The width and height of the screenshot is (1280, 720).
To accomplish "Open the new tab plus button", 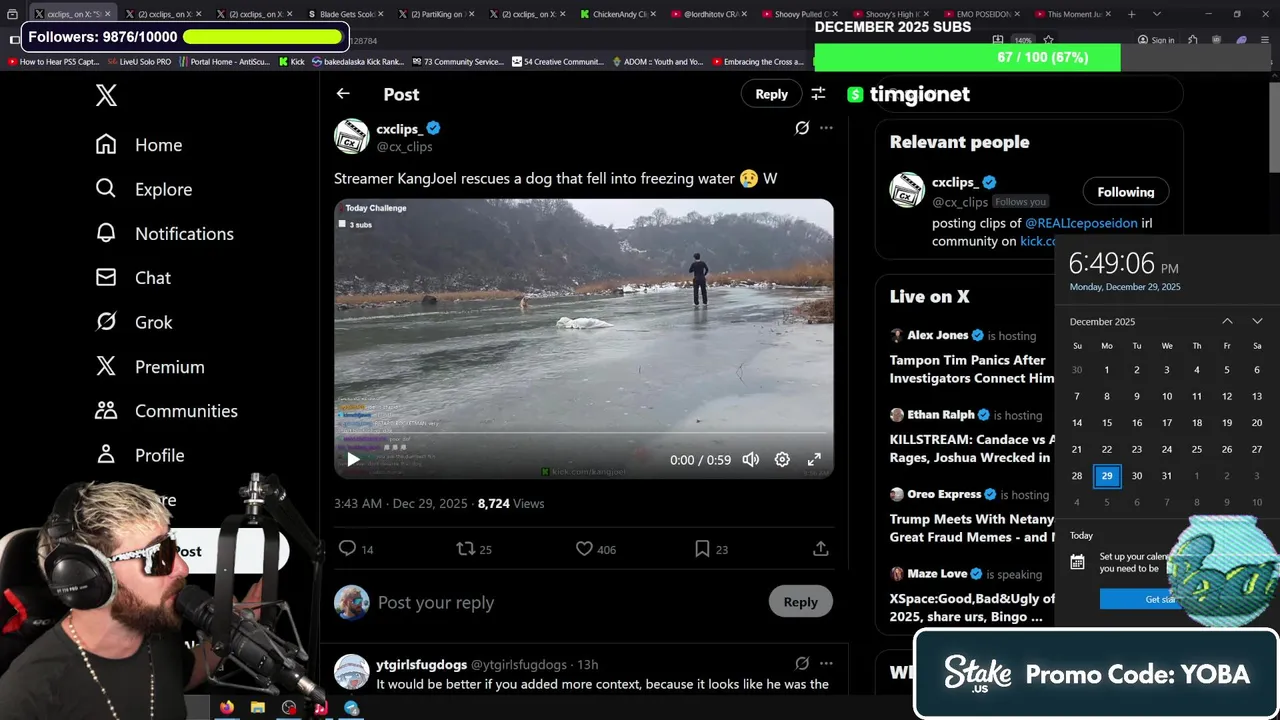I will 1131,14.
